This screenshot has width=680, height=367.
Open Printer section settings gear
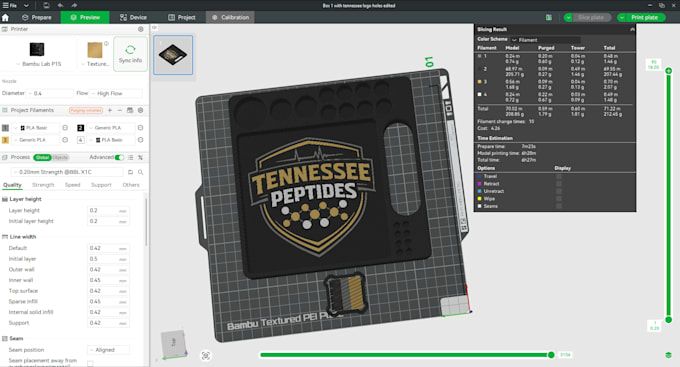[141, 29]
